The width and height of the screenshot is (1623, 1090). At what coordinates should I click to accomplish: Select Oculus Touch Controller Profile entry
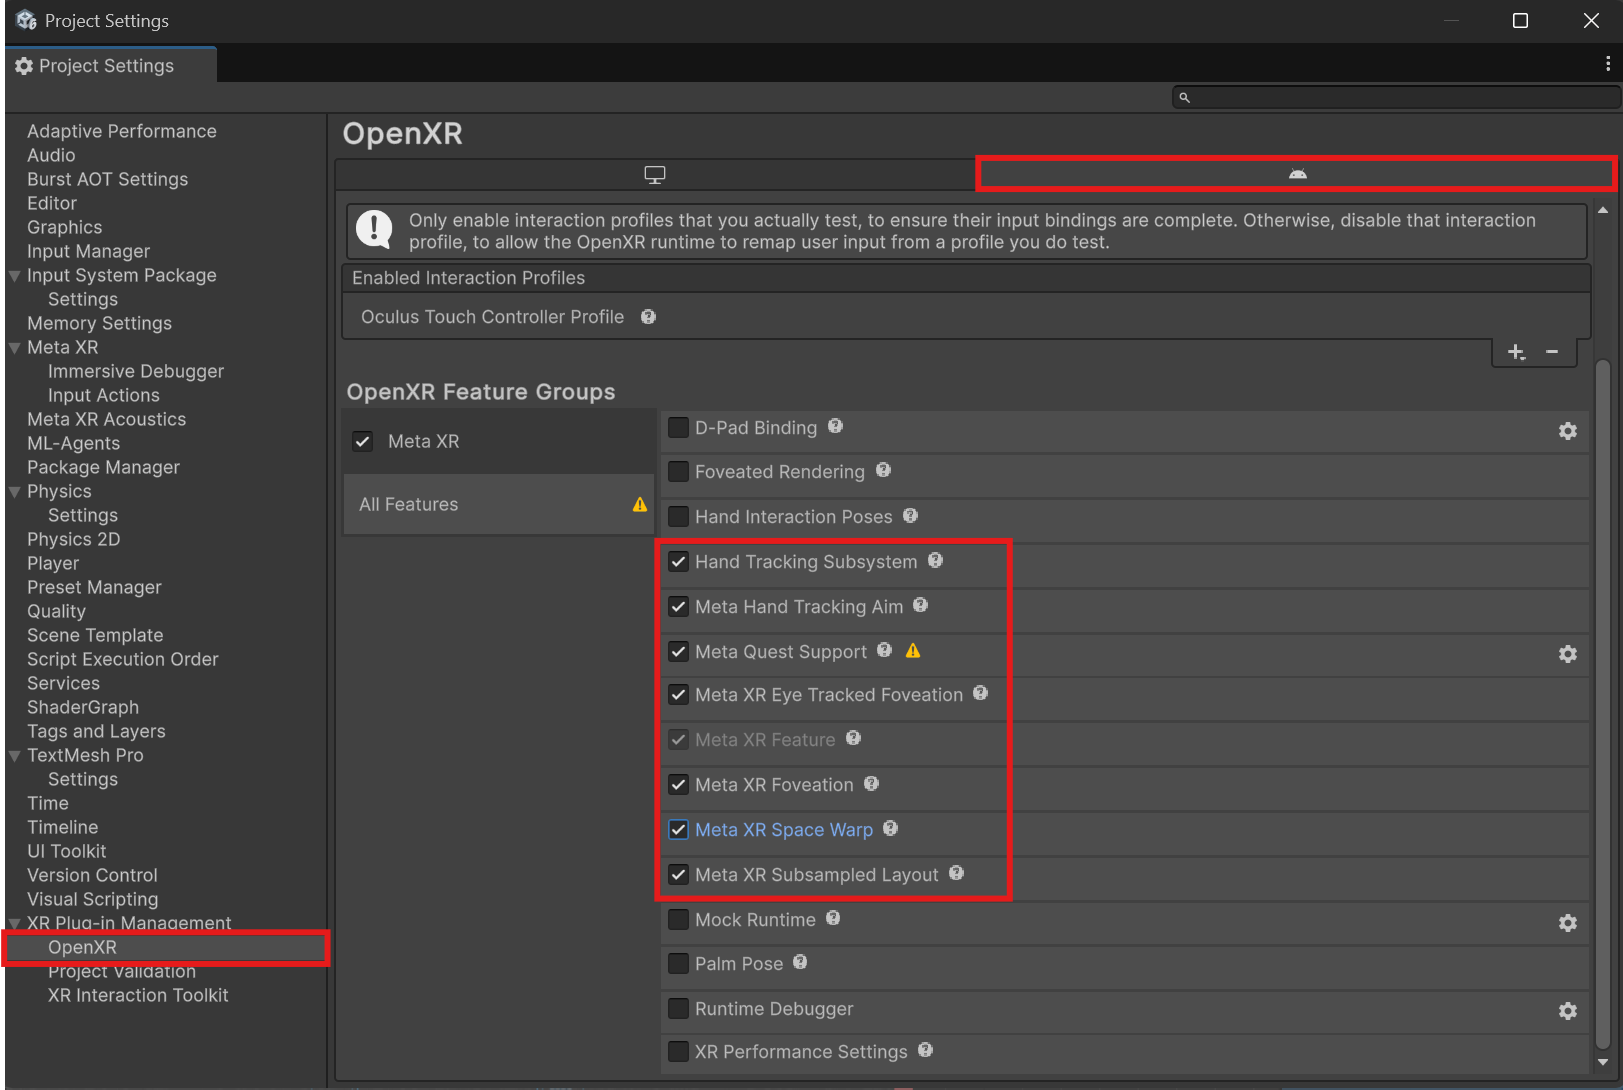(x=492, y=317)
